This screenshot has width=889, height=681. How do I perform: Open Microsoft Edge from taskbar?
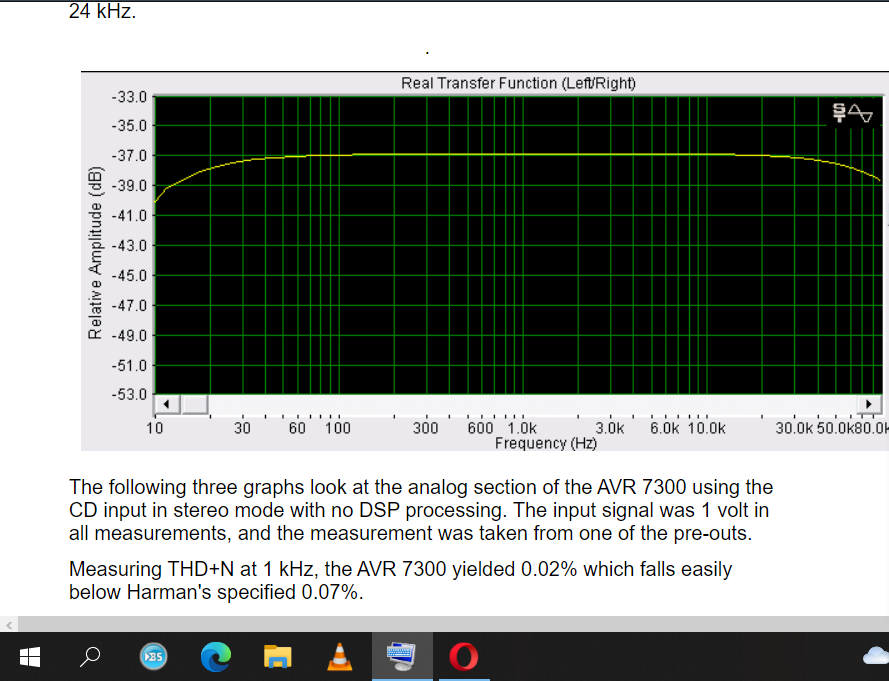[216, 657]
